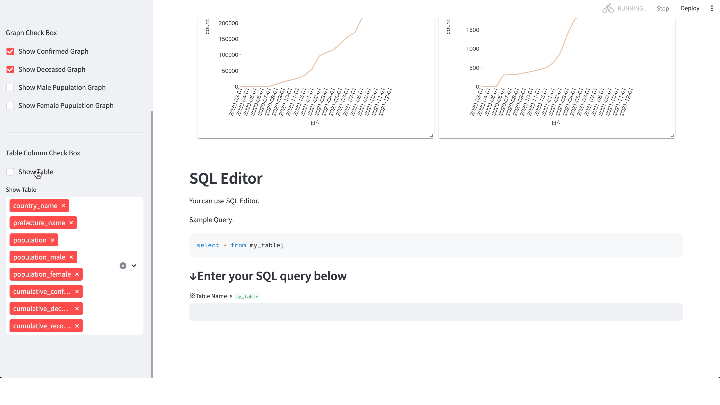Remove the prefecture_name tag
Image resolution: width=720 pixels, height=405 pixels.
(71, 222)
